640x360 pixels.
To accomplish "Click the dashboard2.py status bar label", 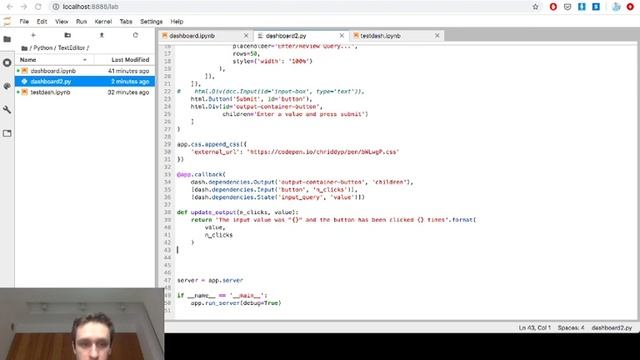I will (x=611, y=328).
